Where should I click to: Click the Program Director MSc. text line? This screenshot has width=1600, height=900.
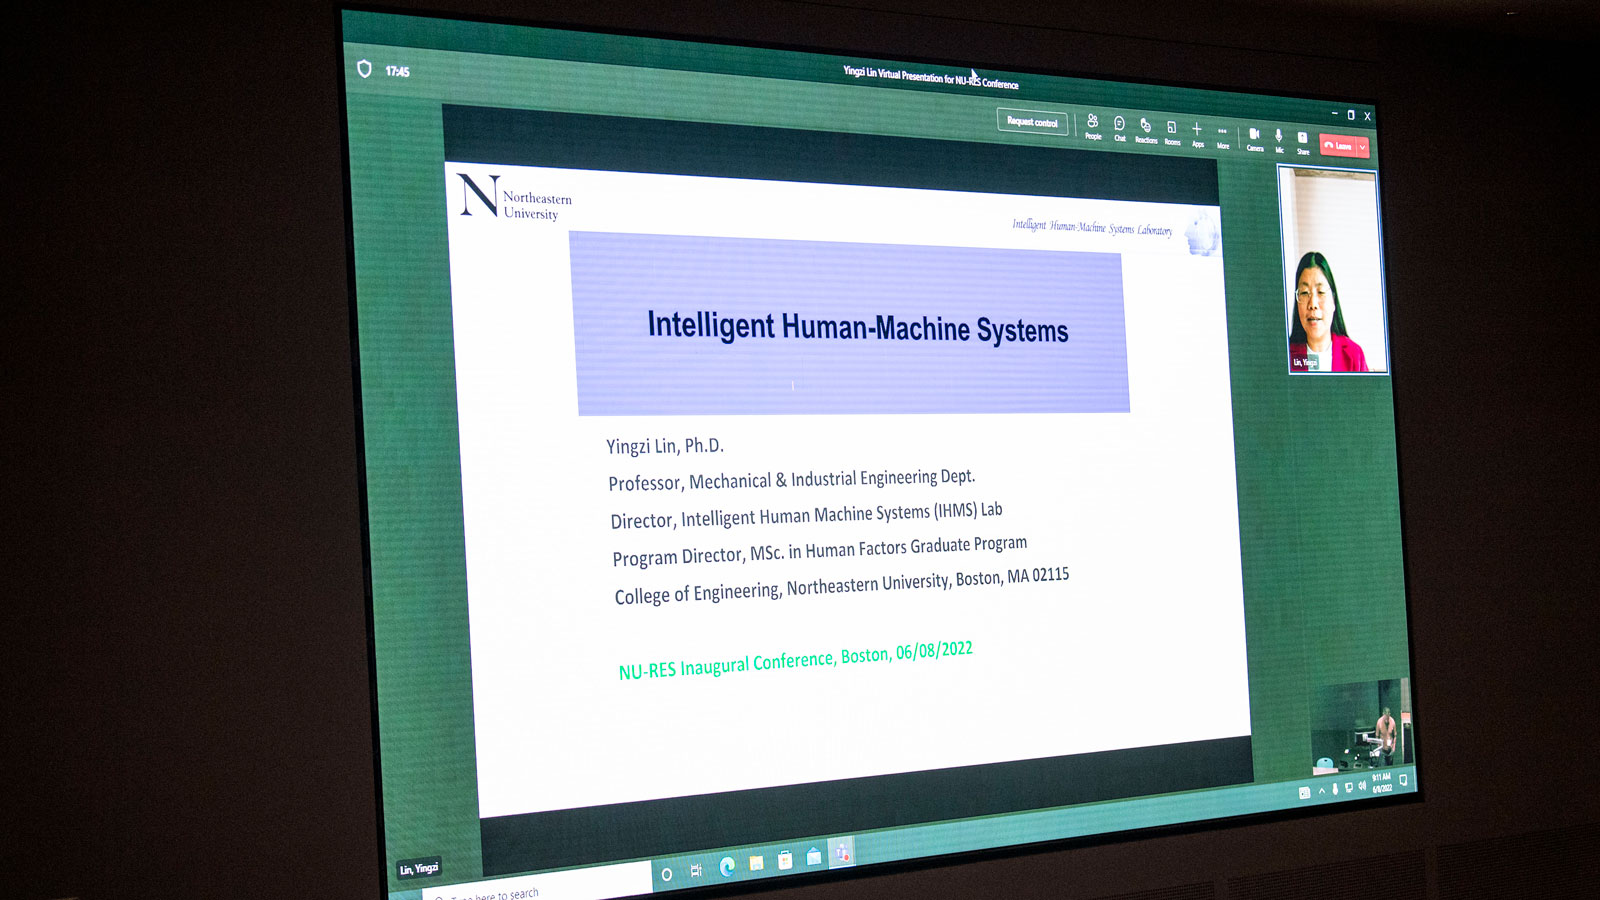819,551
